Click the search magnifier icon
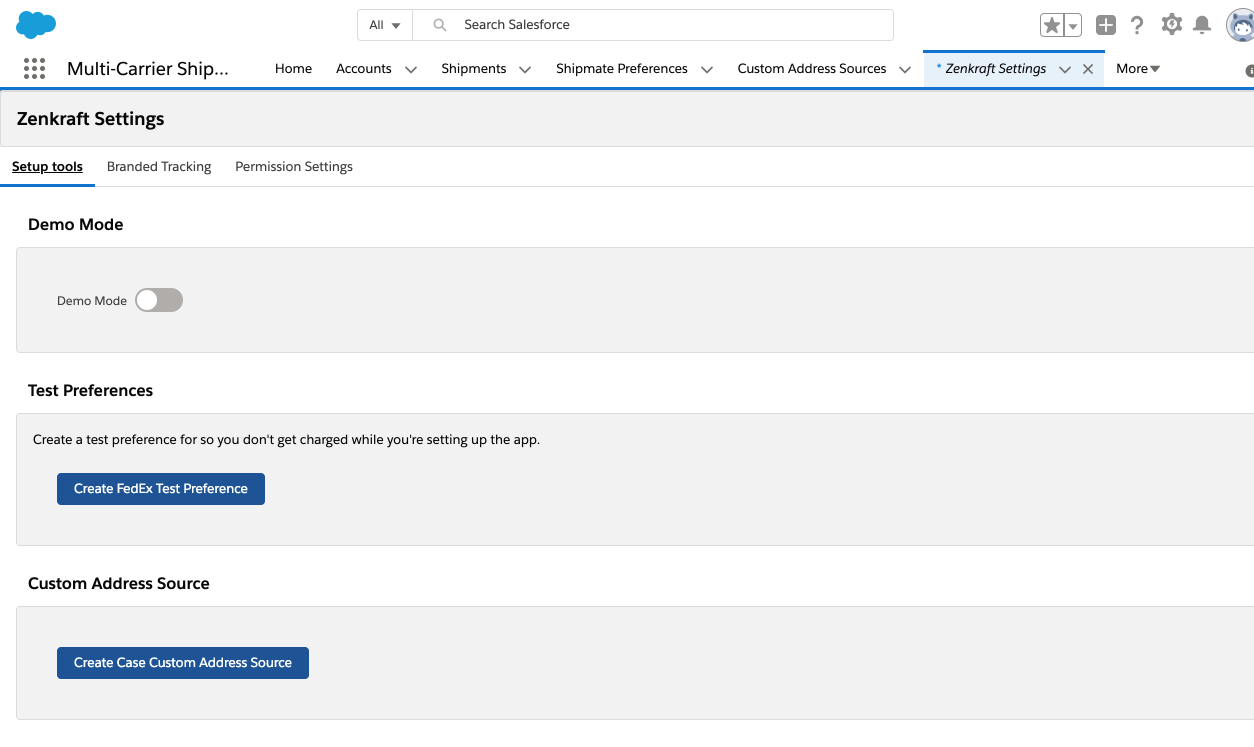Screen dimensions: 1254x747 pyautogui.click(x=439, y=25)
